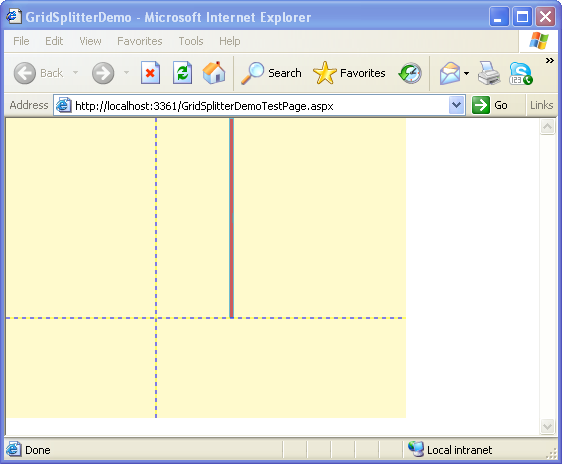Click the Forward navigation button
Viewport: 562px width, 464px height.
103,73
